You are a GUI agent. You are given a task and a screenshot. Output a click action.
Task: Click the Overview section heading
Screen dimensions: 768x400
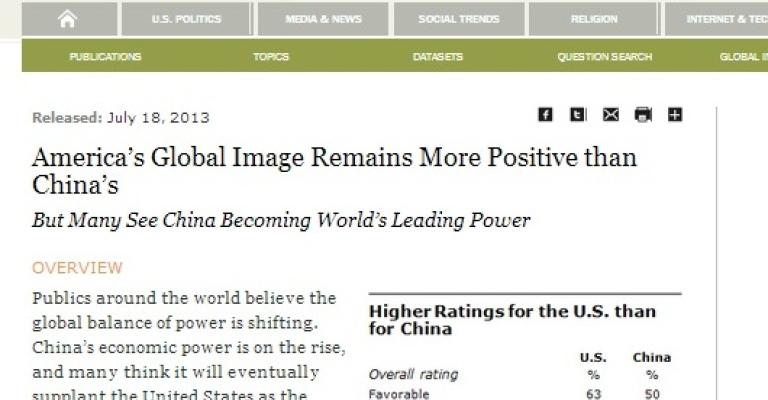[77, 268]
